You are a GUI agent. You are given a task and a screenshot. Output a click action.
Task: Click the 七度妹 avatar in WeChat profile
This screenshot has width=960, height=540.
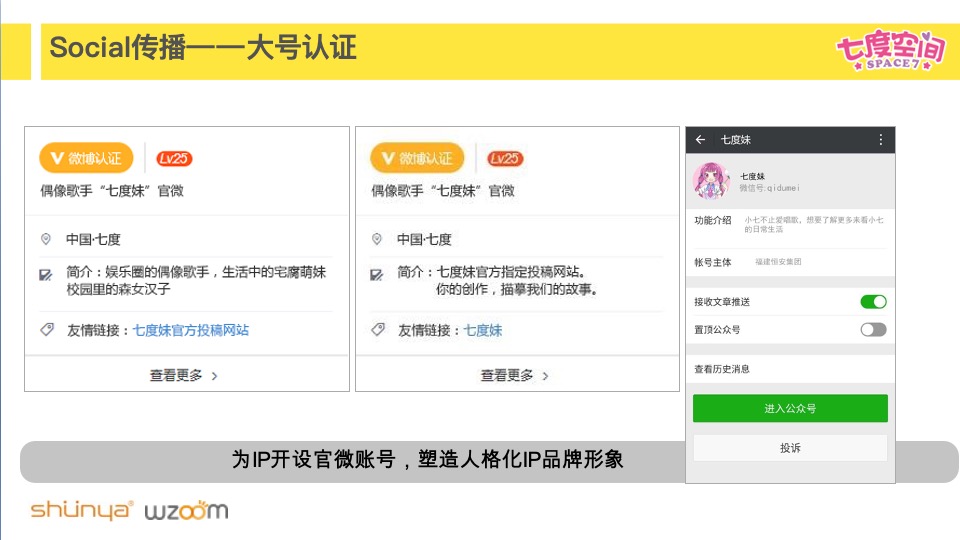tap(711, 181)
